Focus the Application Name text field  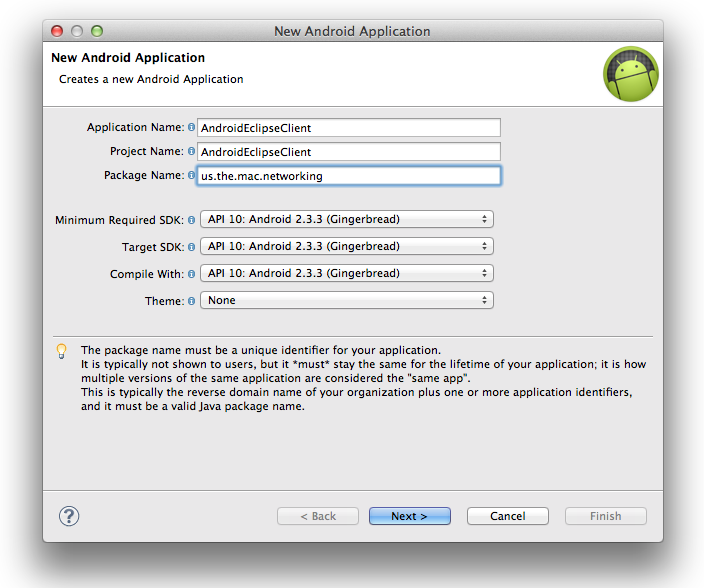(349, 128)
